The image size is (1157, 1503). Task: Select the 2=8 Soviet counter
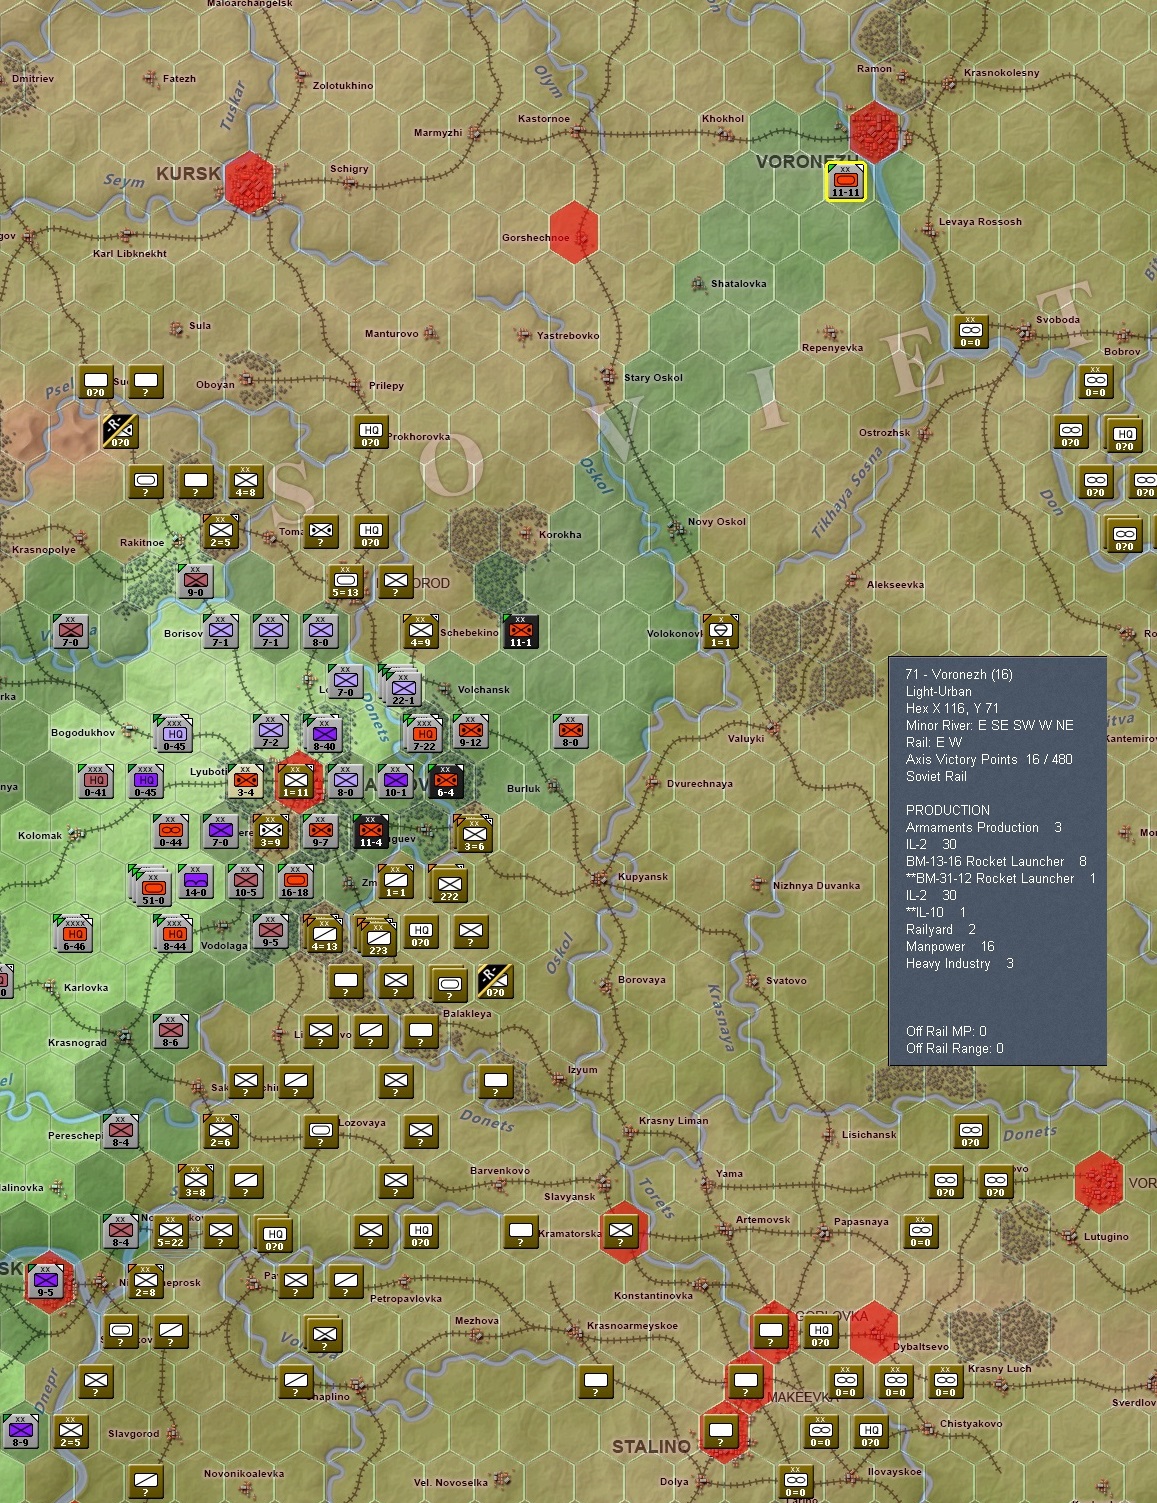pos(145,1281)
